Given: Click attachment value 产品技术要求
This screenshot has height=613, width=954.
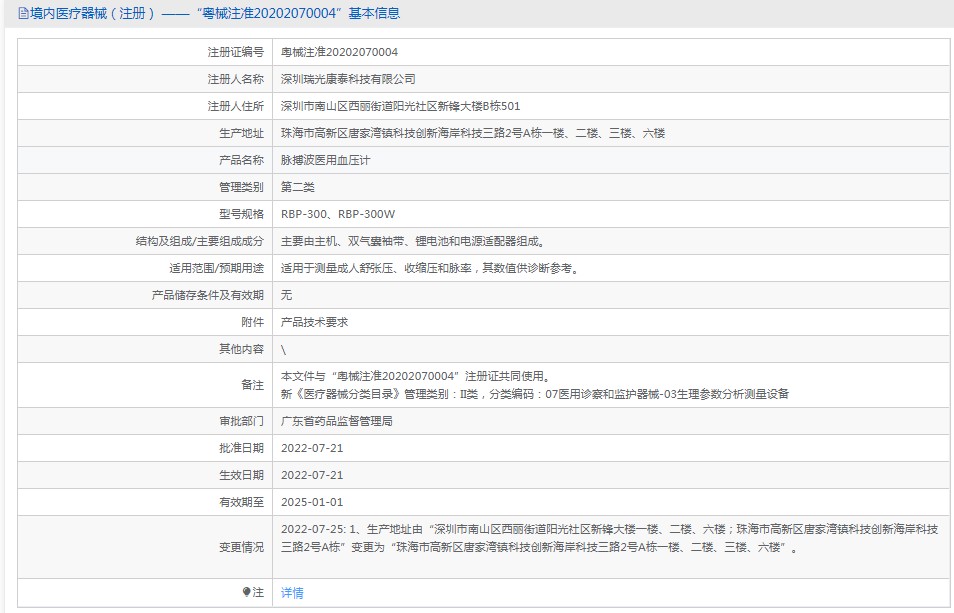Looking at the screenshot, I should click(314, 322).
